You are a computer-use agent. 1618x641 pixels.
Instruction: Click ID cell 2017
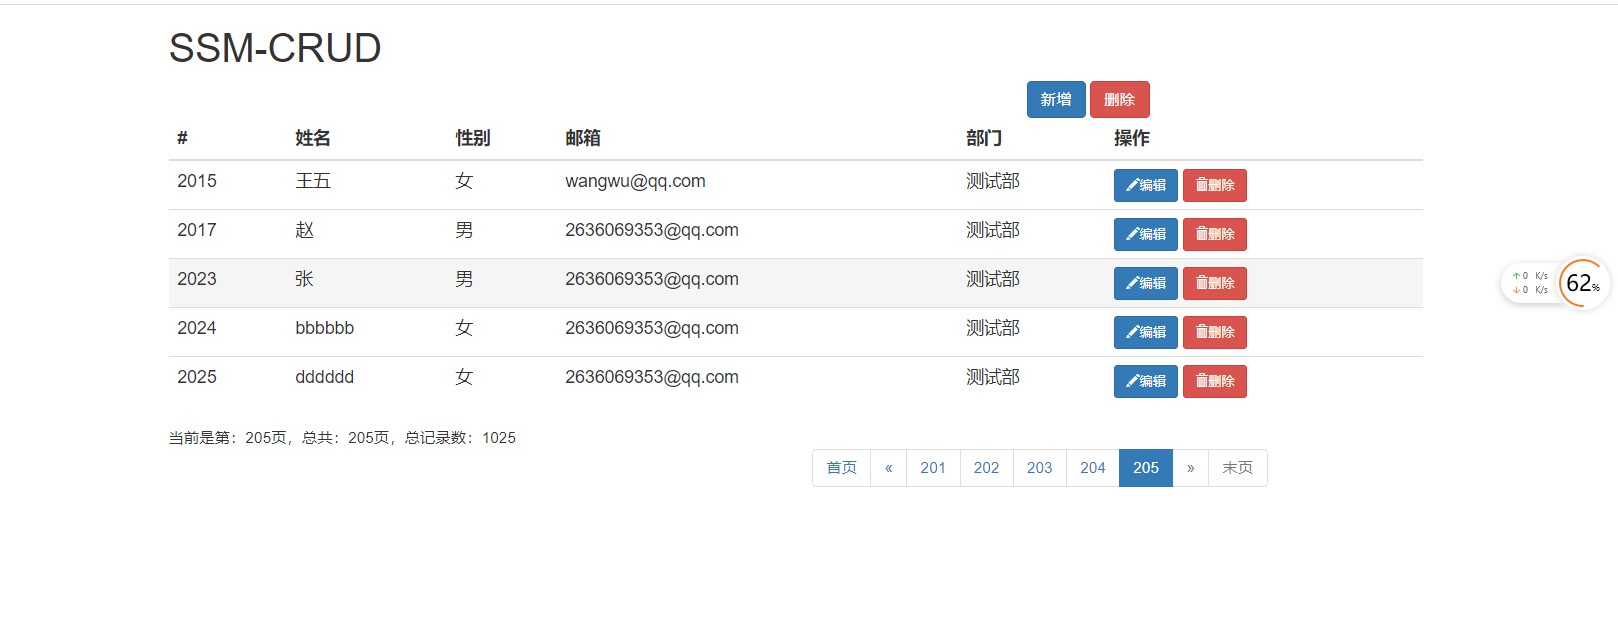pos(197,230)
